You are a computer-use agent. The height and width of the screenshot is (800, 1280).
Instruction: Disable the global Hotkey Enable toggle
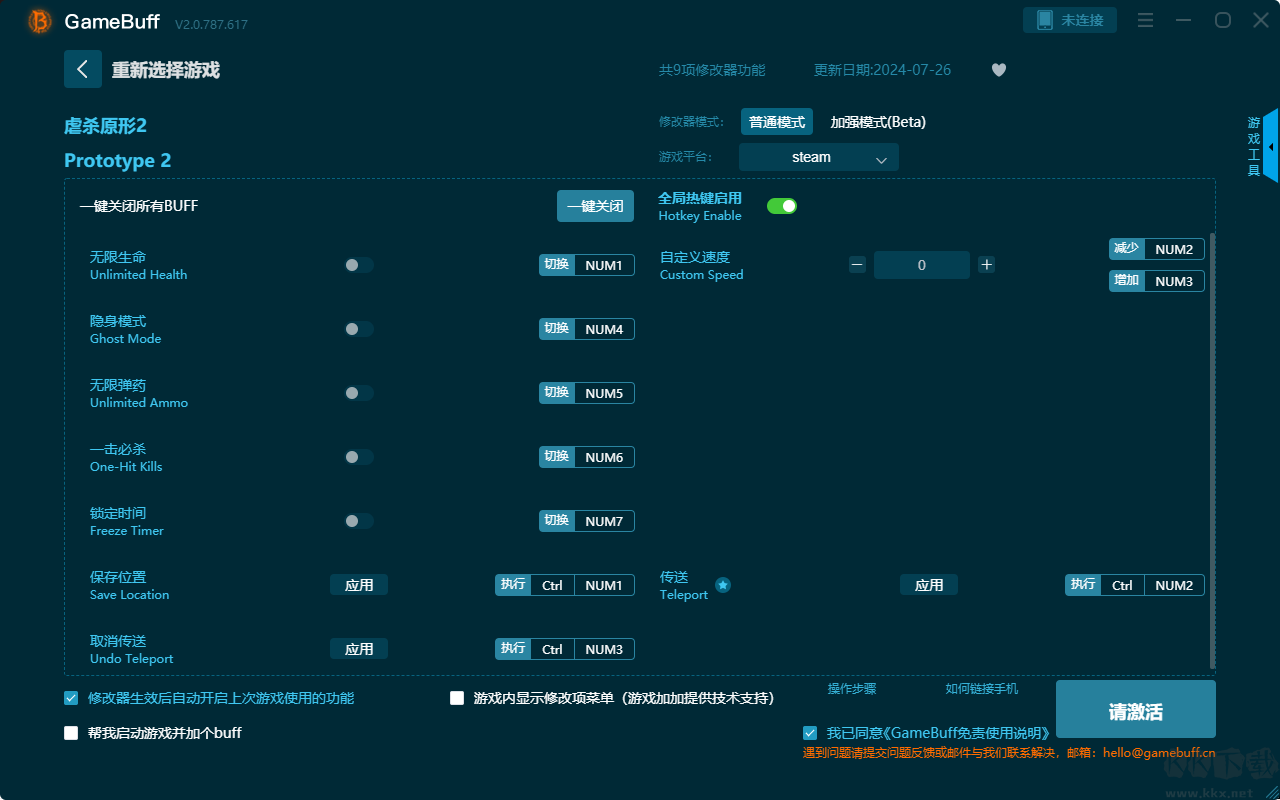pyautogui.click(x=781, y=206)
